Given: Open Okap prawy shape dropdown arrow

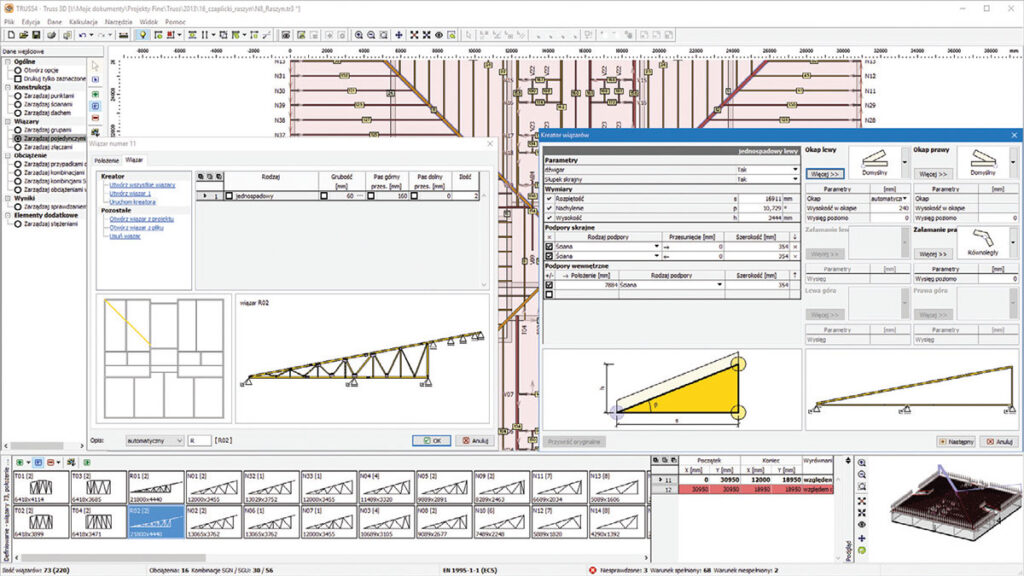Looking at the screenshot, I should pos(1013,161).
